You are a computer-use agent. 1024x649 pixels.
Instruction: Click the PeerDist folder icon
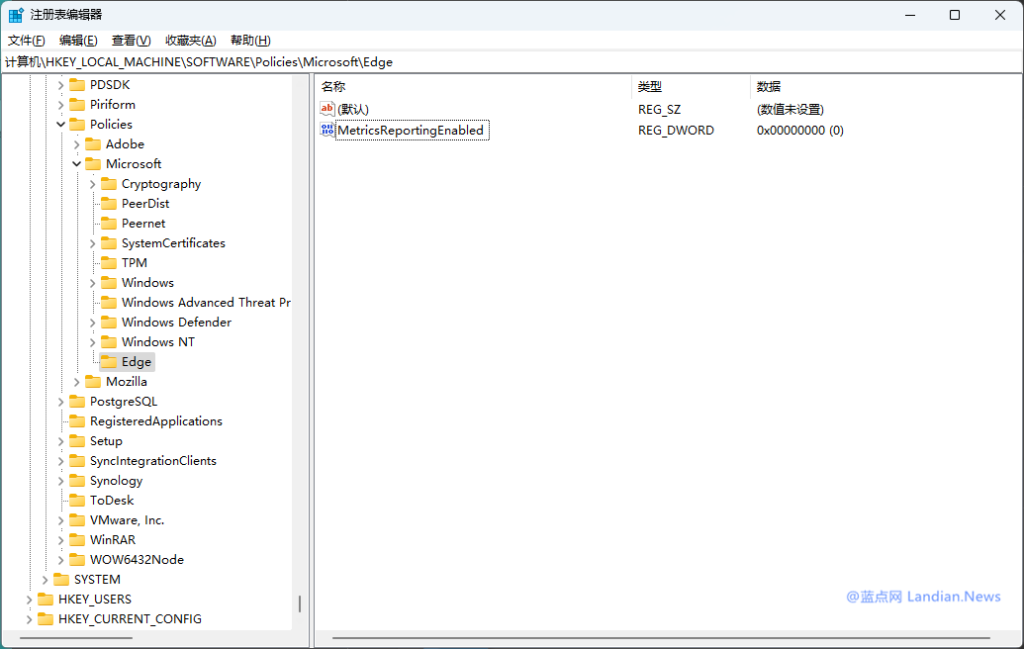click(109, 204)
